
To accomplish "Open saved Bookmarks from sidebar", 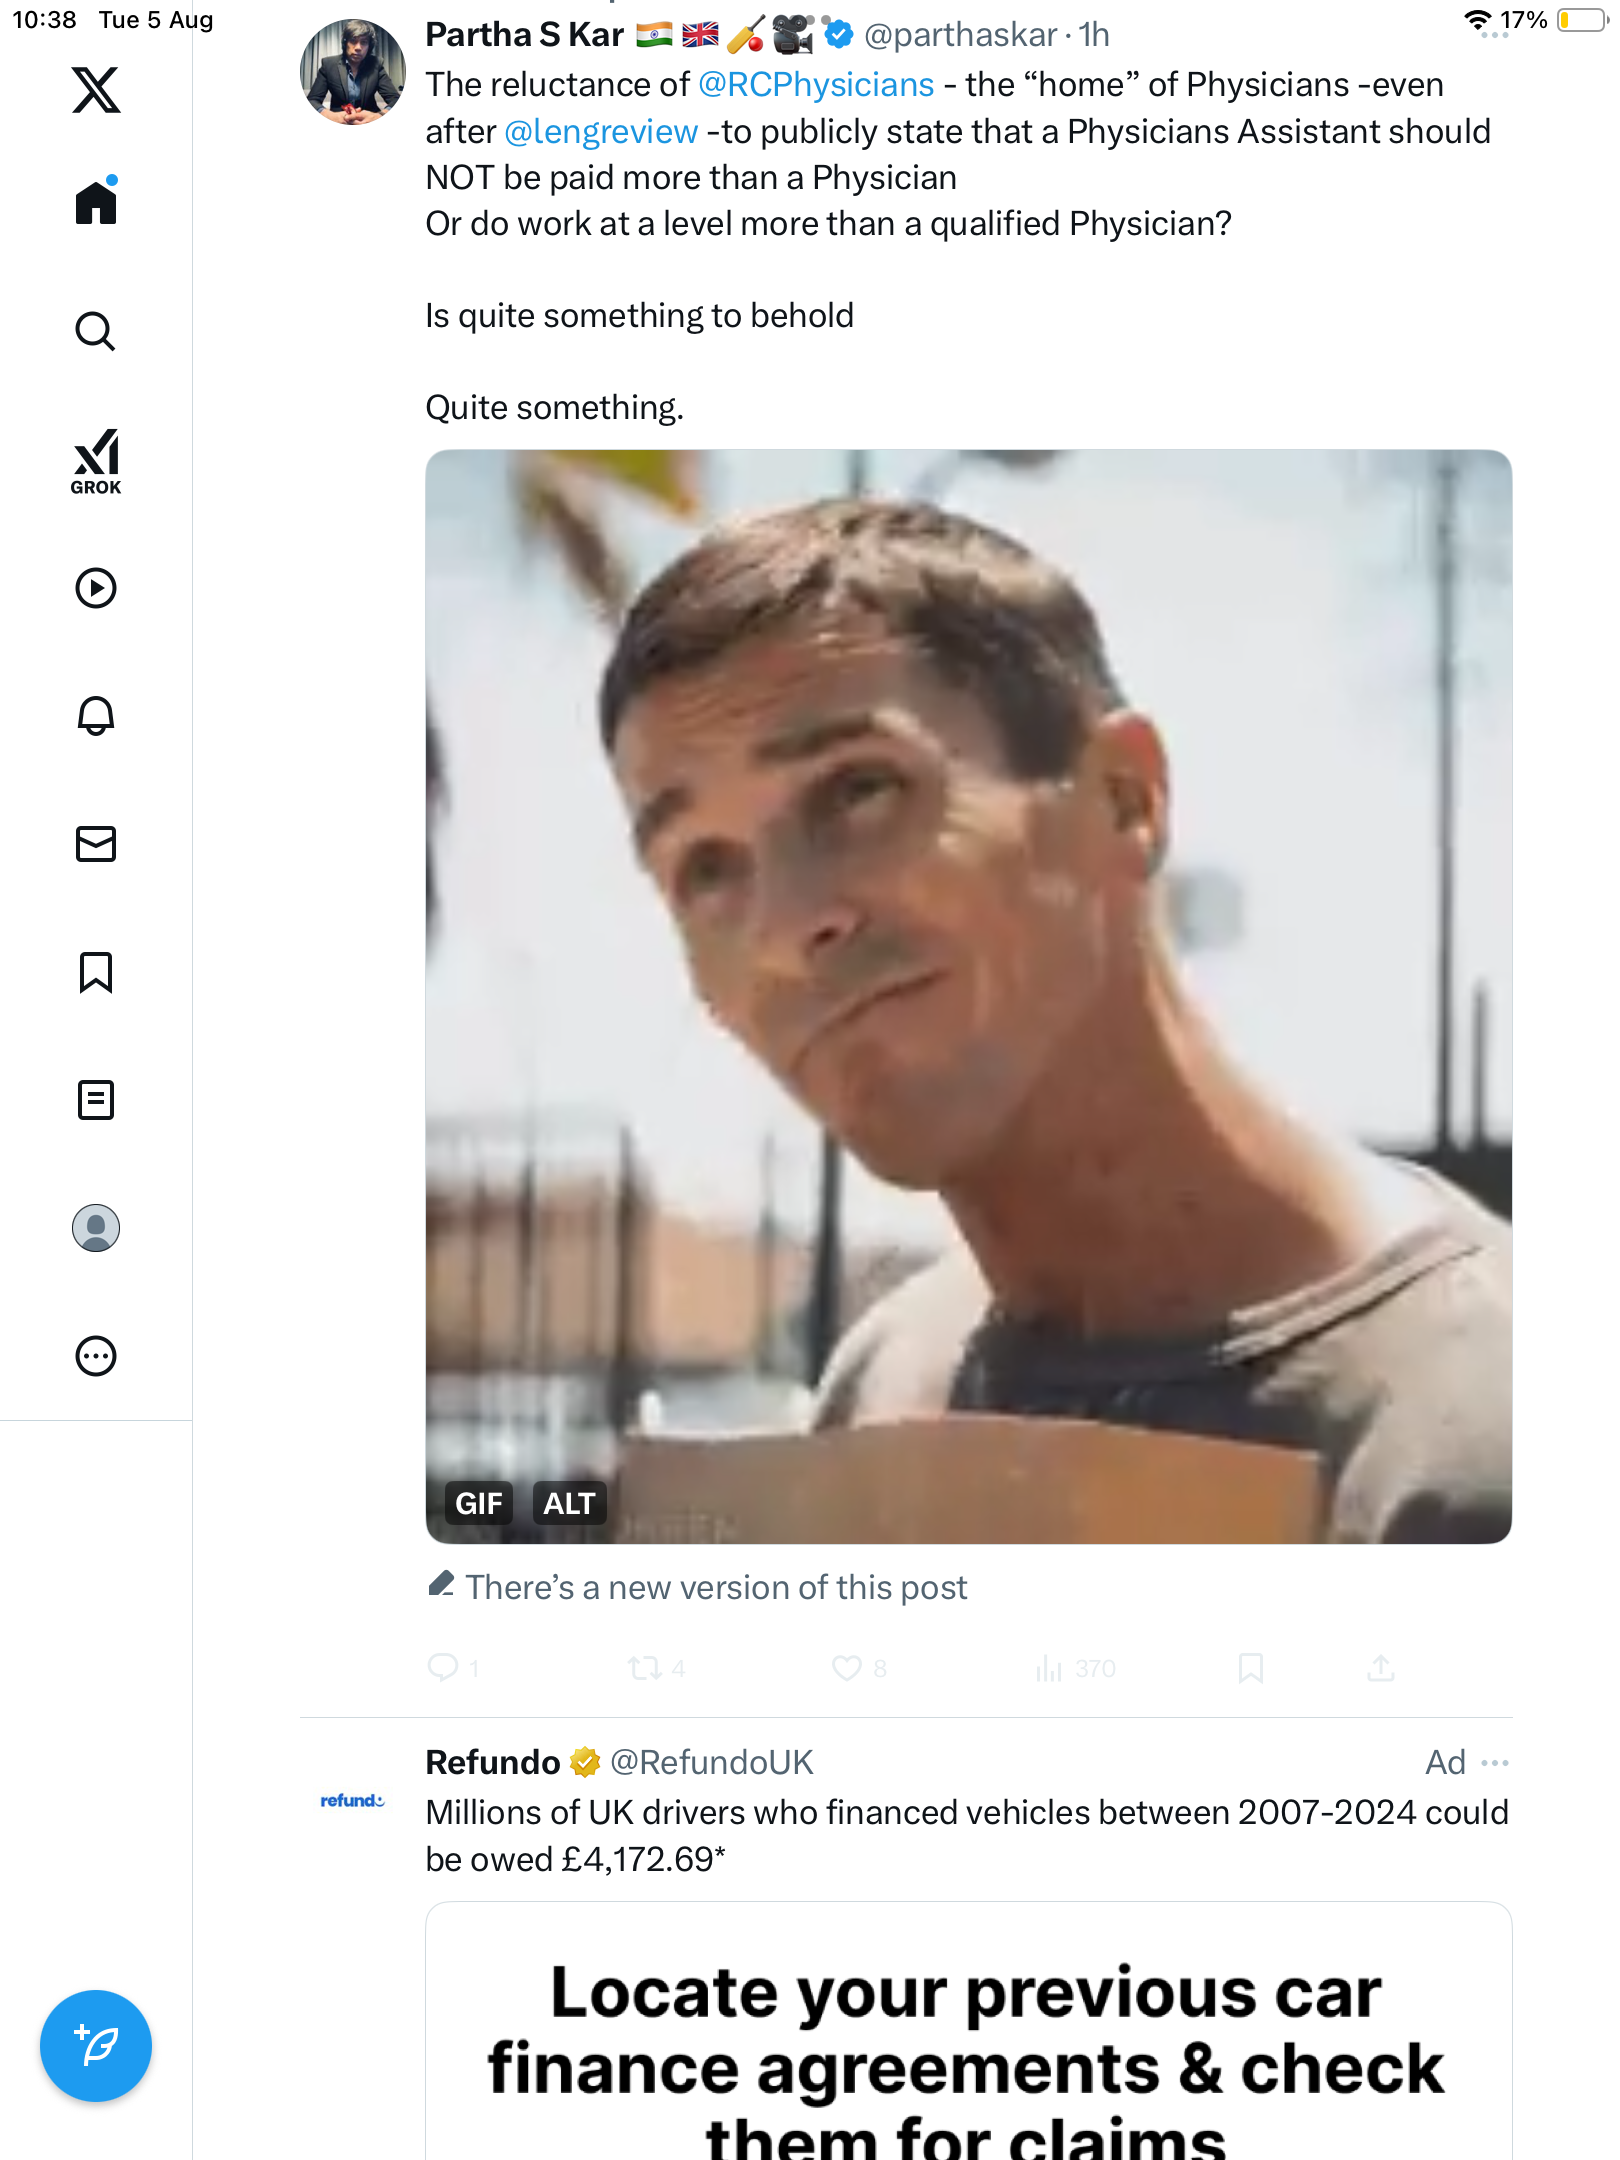I will coord(96,972).
